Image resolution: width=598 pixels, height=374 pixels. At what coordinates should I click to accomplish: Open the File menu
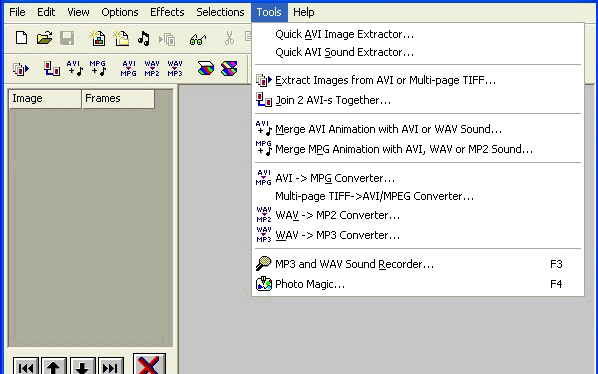(17, 12)
